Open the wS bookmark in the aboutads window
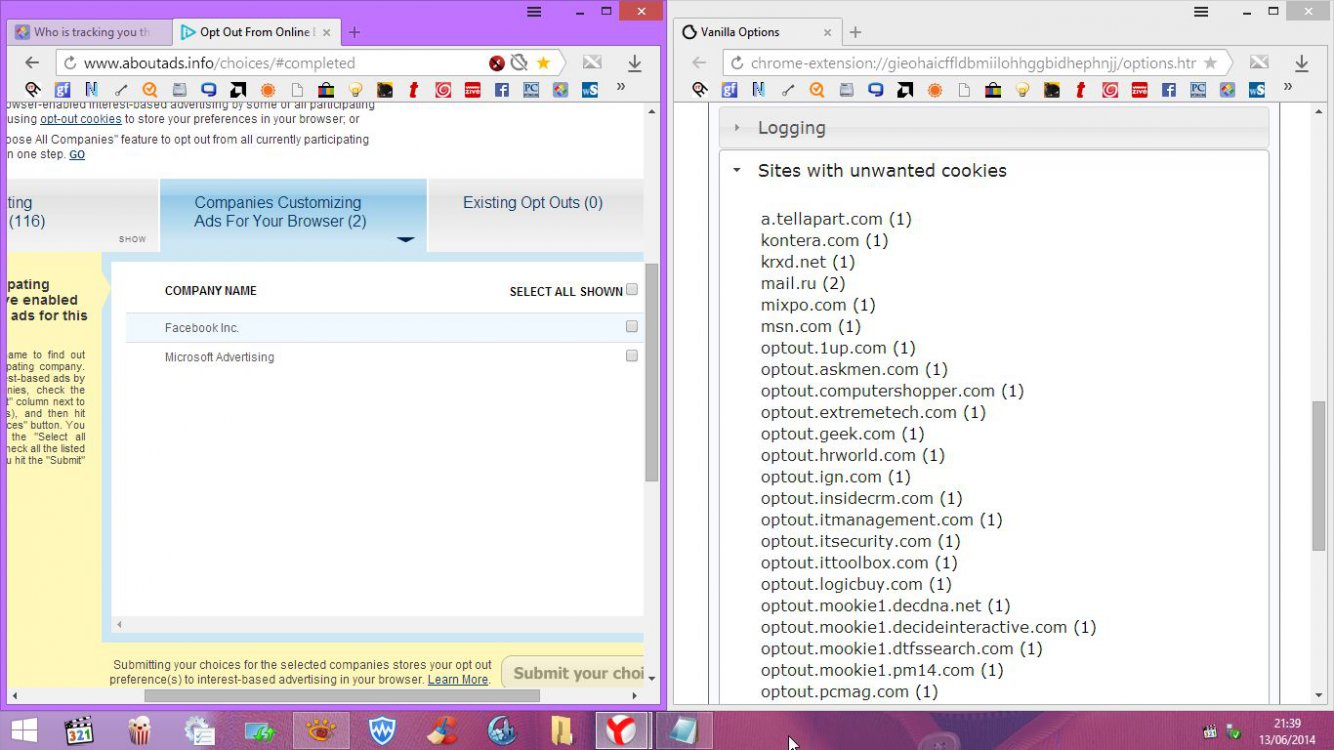 point(590,90)
